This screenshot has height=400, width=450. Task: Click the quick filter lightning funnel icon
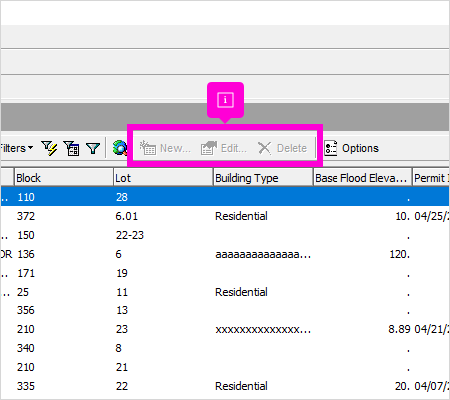coord(49,148)
